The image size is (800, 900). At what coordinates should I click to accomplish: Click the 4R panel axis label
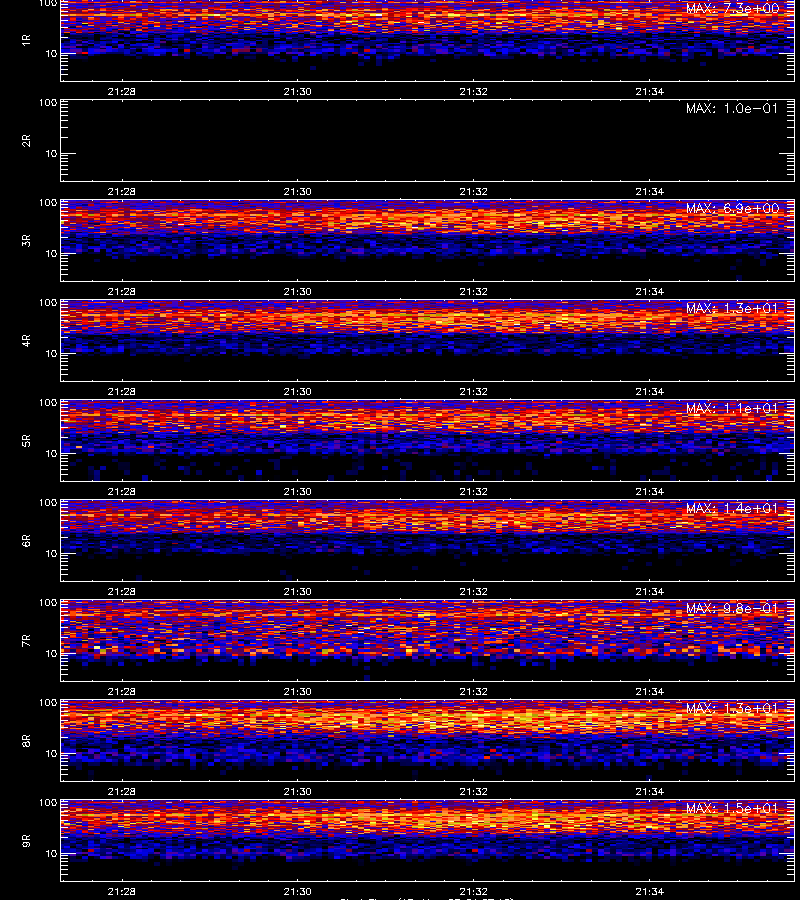click(26, 340)
